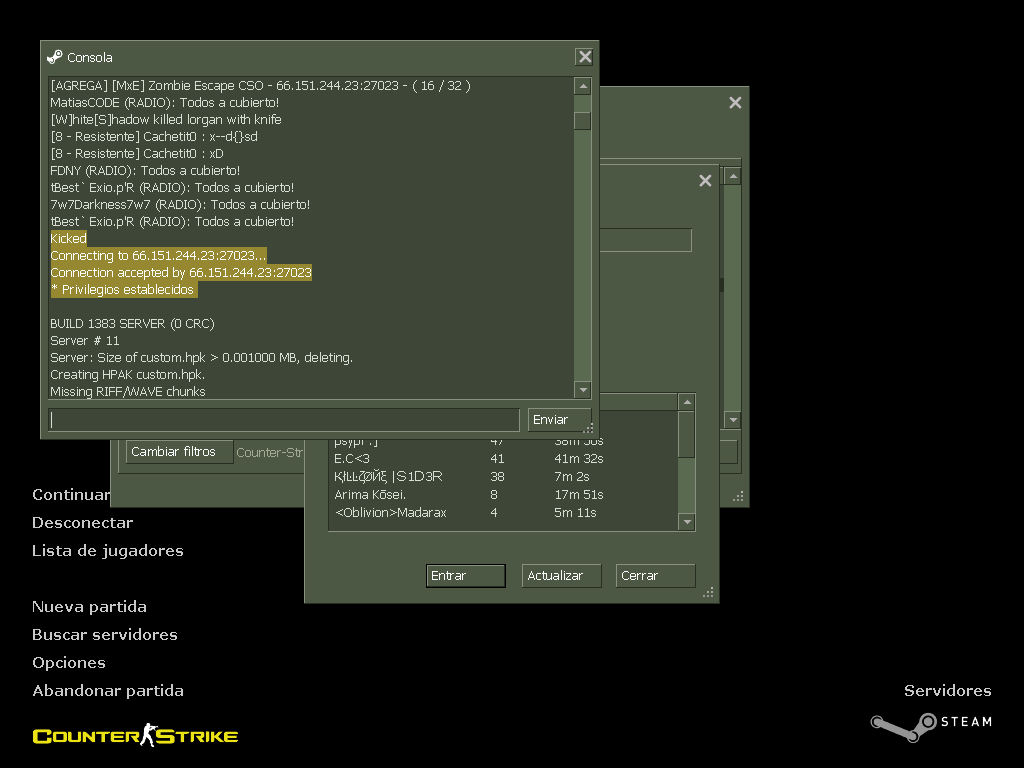
Task: Click the '41m 32s' time cell
Action: (579, 459)
